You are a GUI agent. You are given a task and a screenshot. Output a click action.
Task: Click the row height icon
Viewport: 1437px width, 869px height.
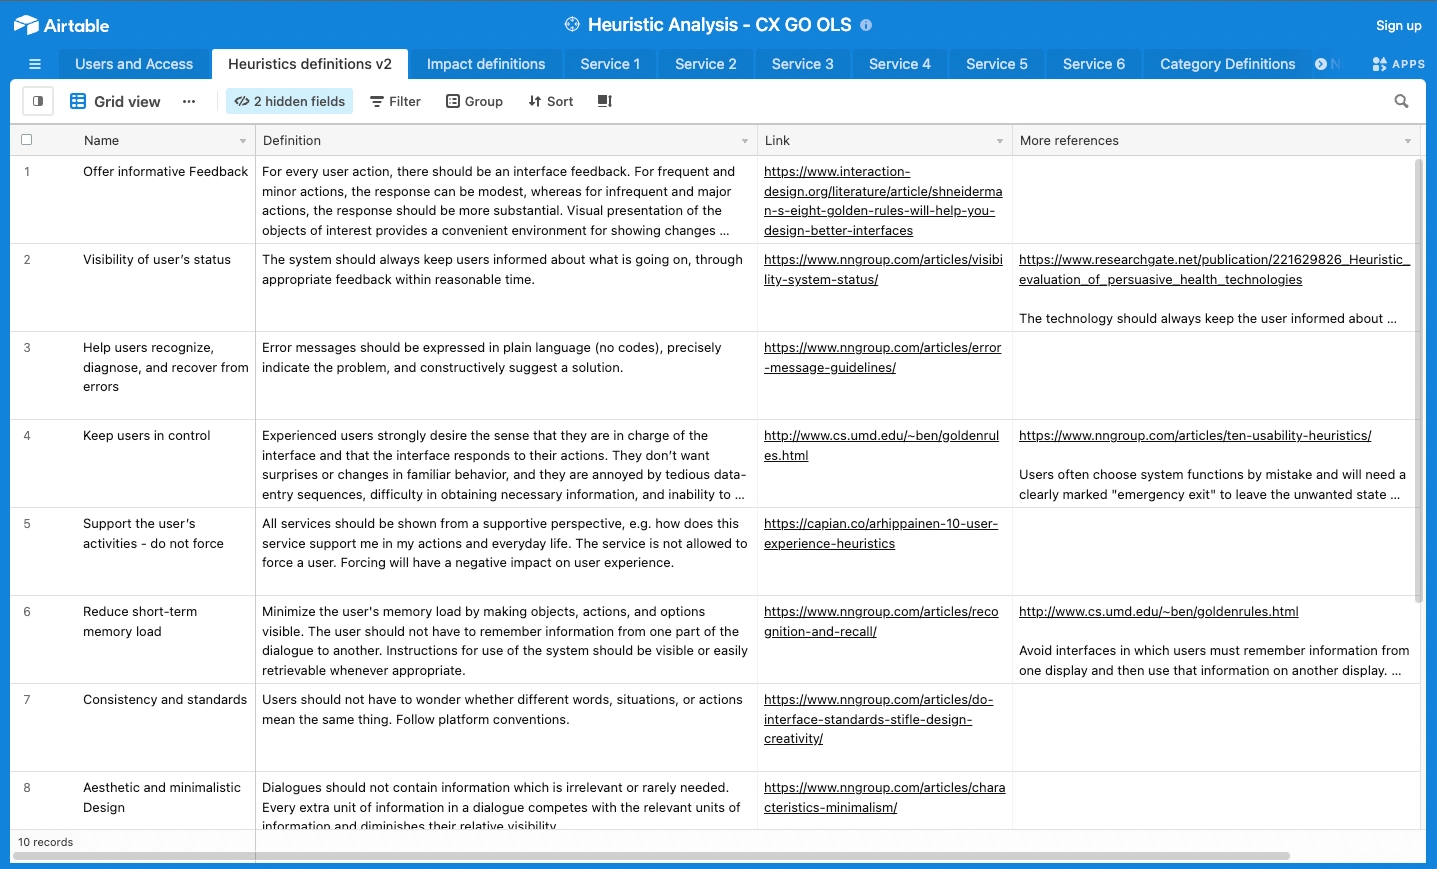[x=604, y=101]
